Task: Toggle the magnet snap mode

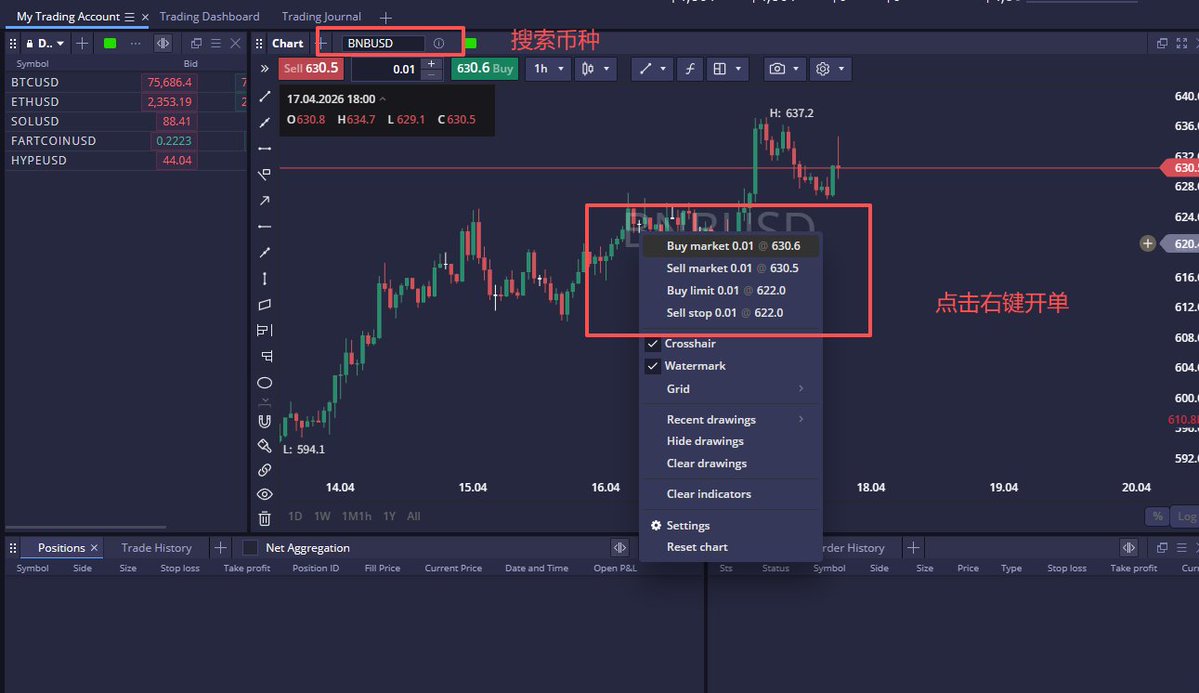Action: tap(265, 421)
